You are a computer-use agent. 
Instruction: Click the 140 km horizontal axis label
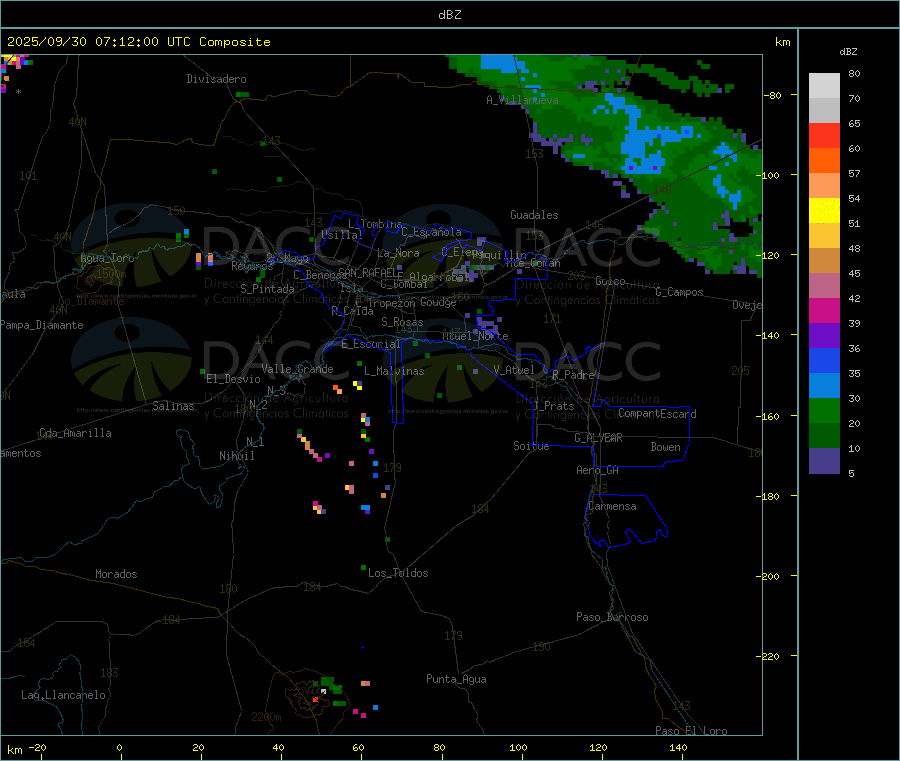pos(678,747)
